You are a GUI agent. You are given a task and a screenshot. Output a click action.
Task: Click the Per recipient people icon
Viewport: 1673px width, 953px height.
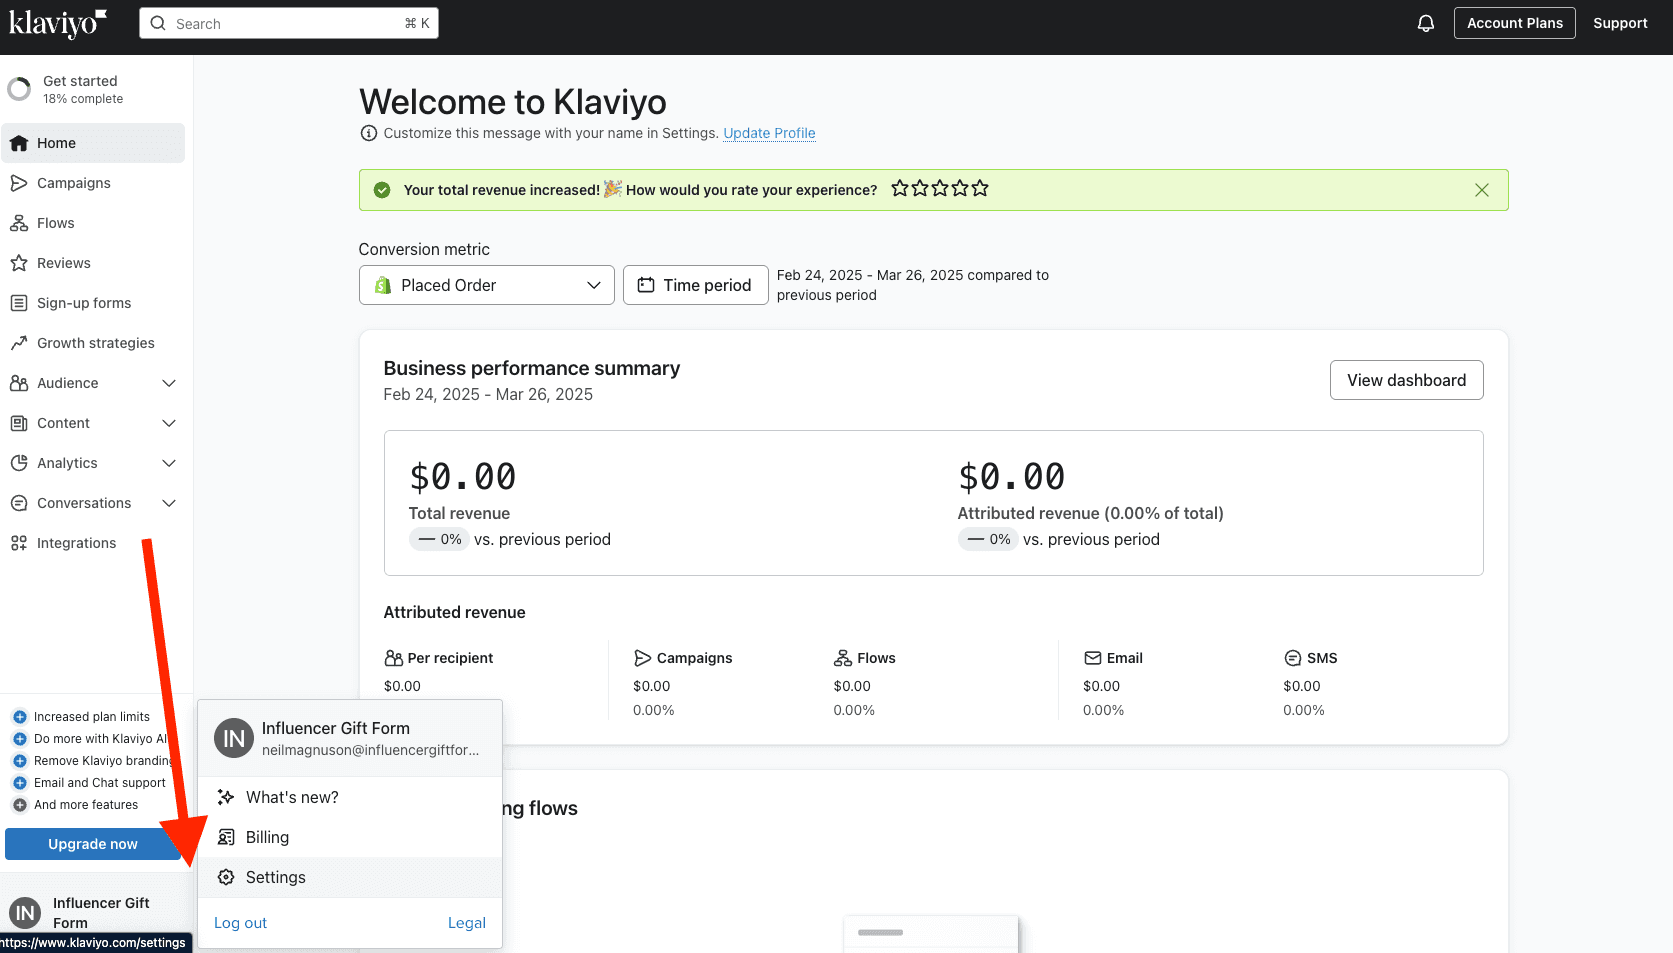393,658
